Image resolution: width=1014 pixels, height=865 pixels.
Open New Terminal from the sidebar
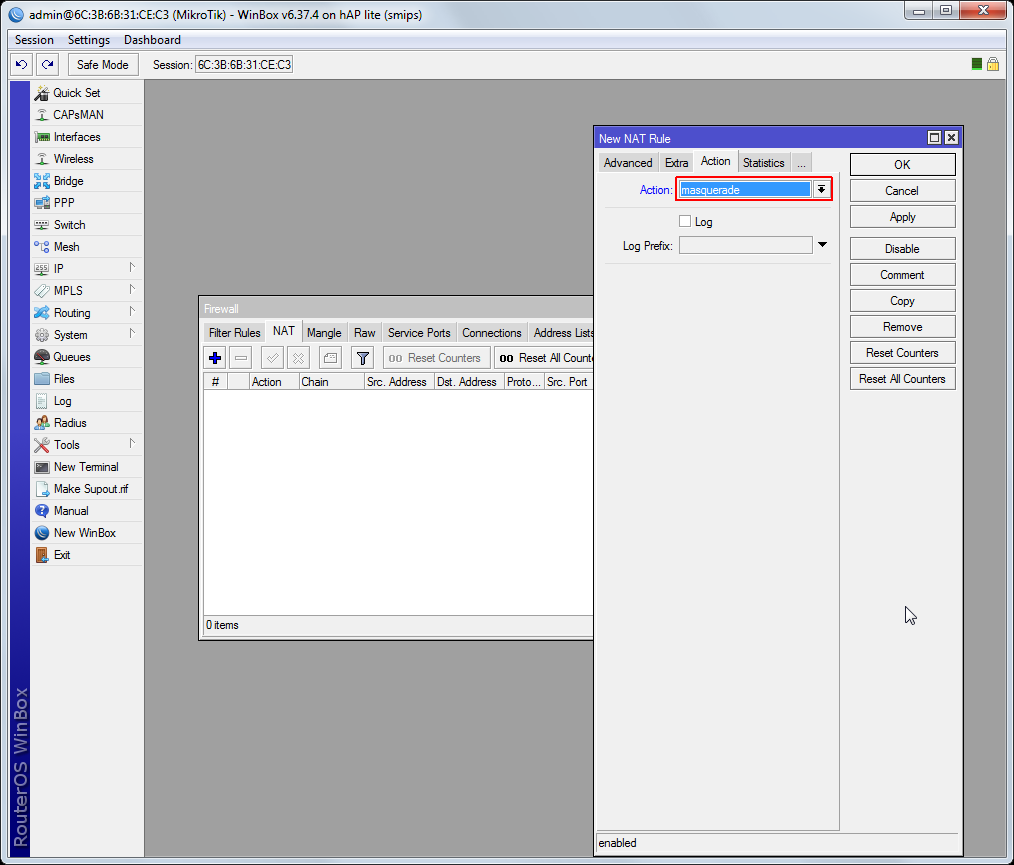pyautogui.click(x=85, y=467)
